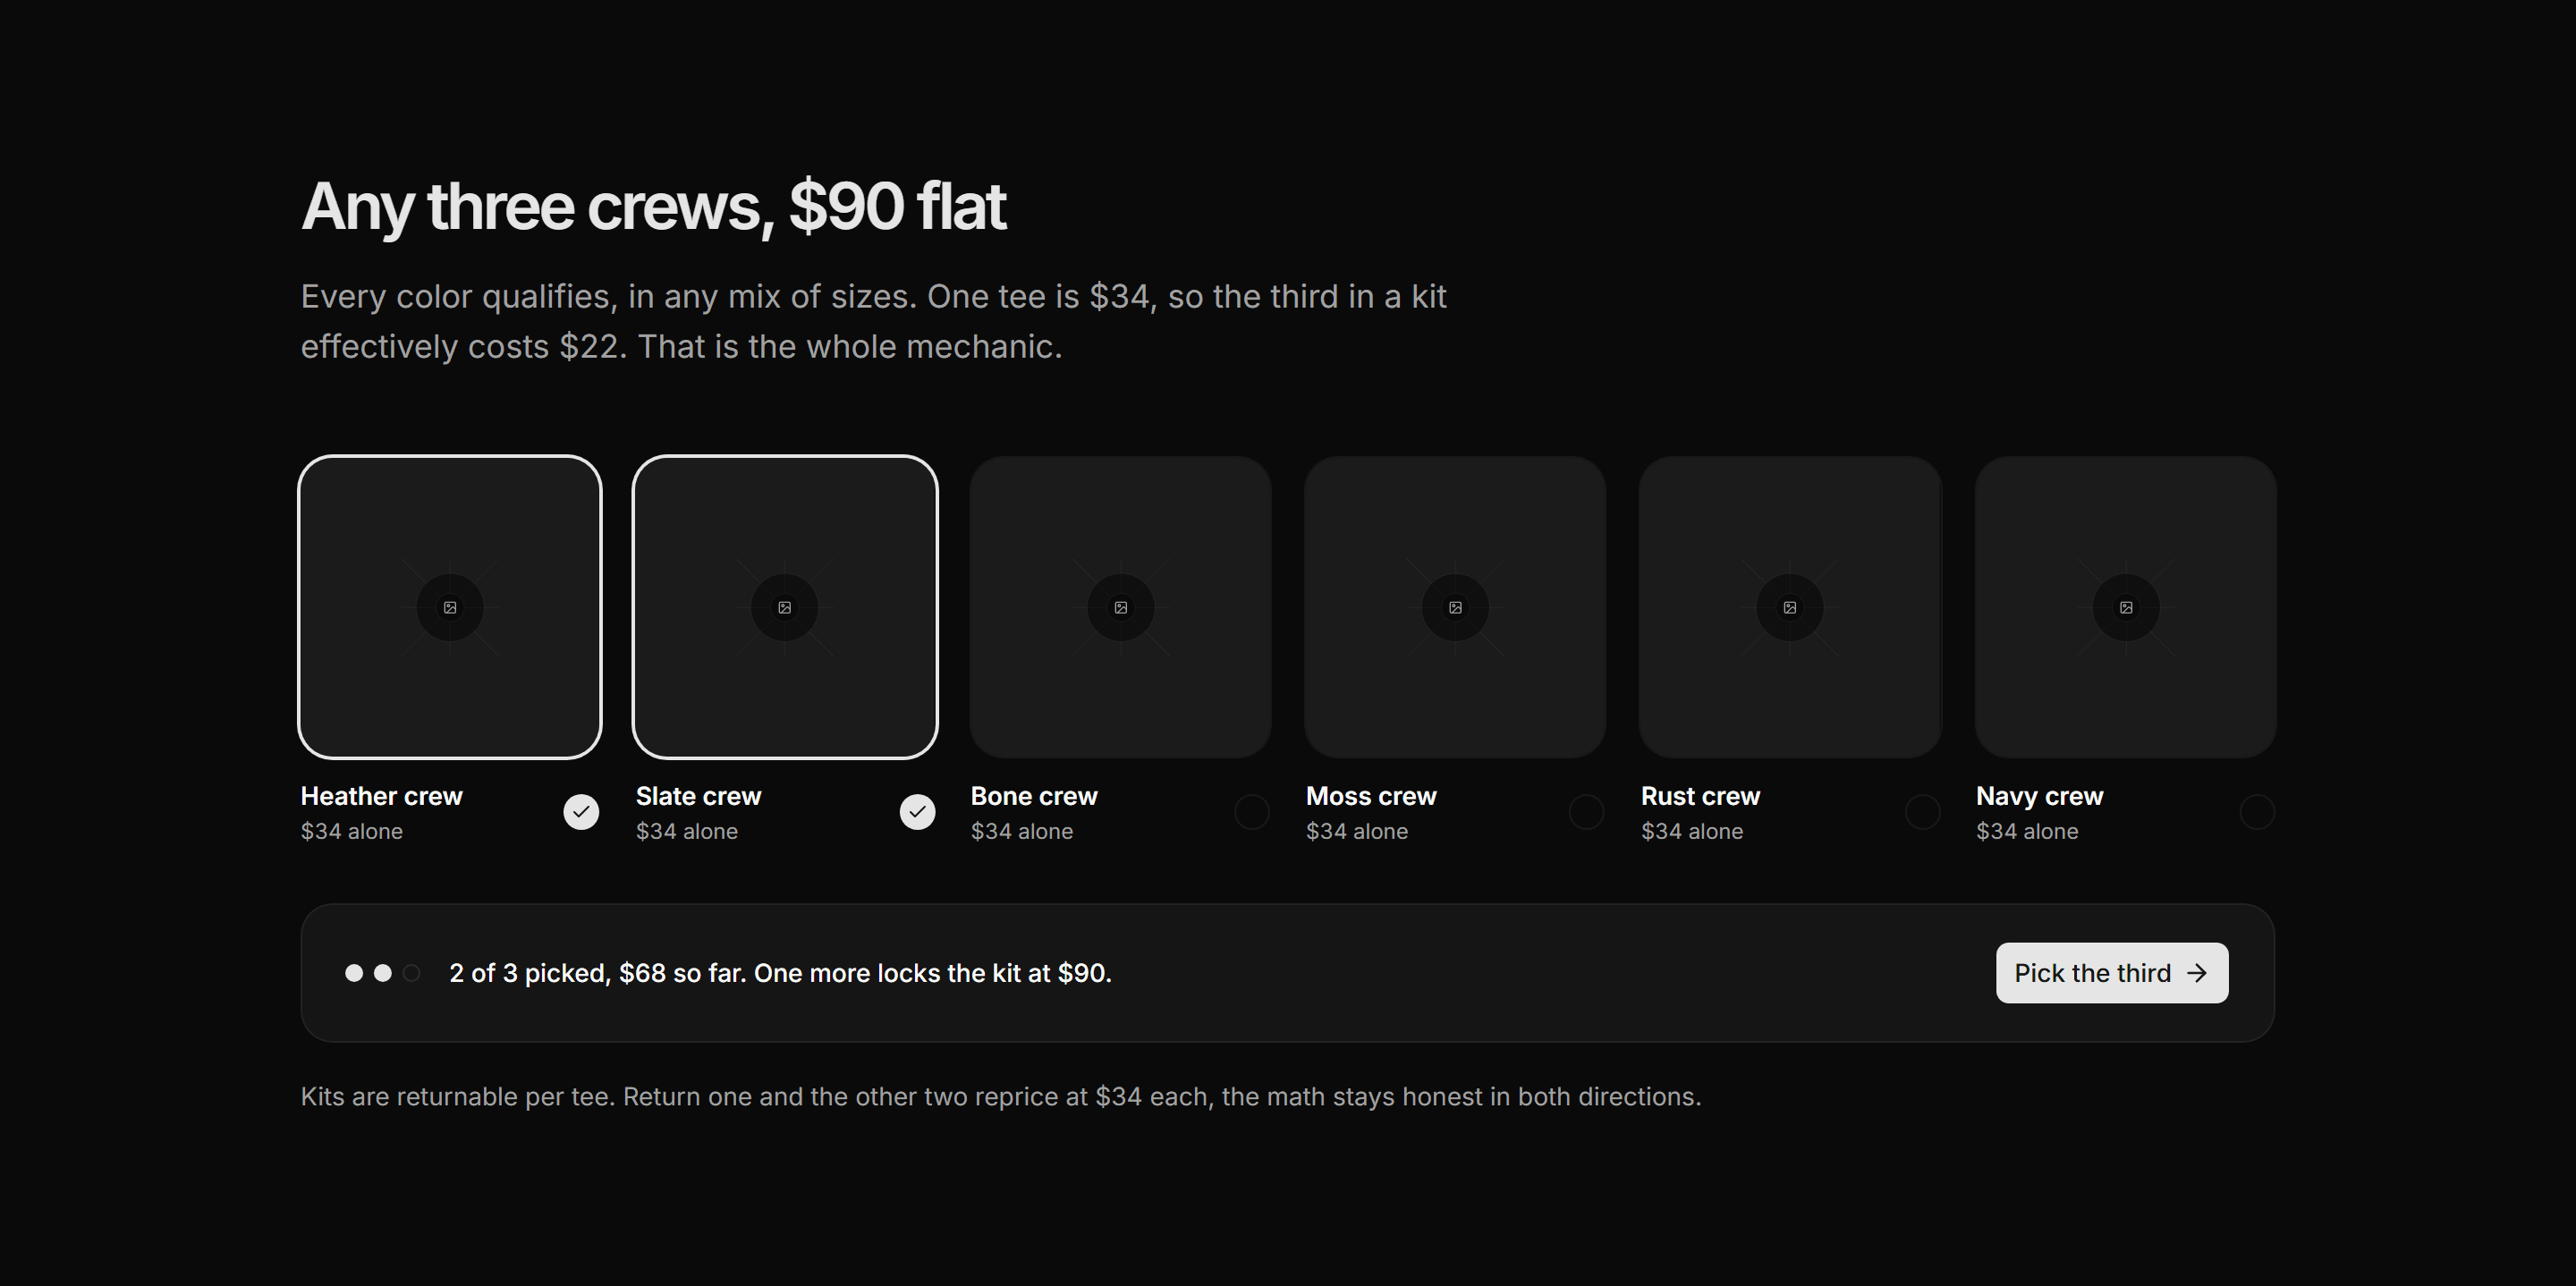Click the Heather crew title text
The width and height of the screenshot is (2576, 1286).
point(381,796)
